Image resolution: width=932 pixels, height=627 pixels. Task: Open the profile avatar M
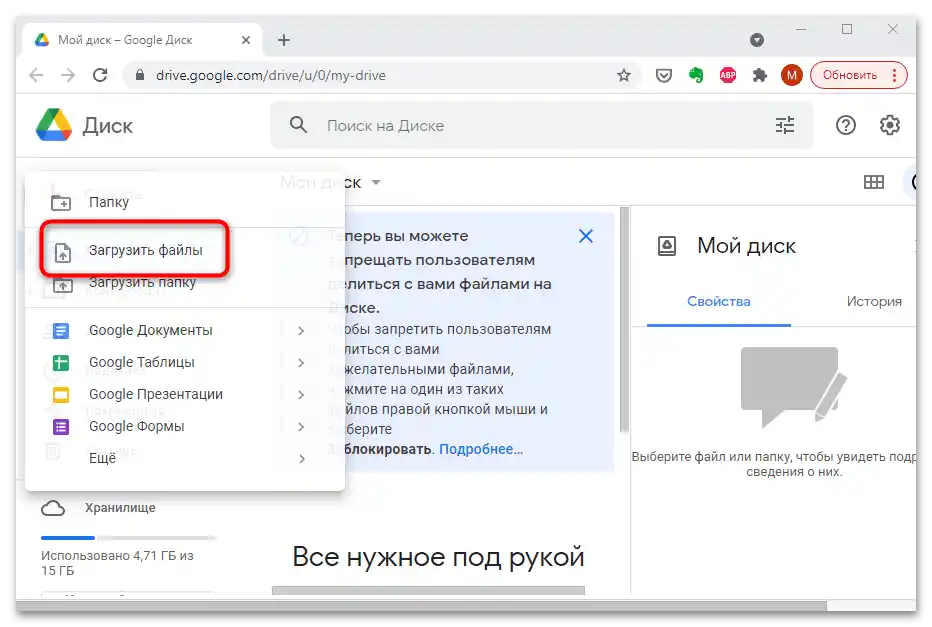[x=791, y=75]
